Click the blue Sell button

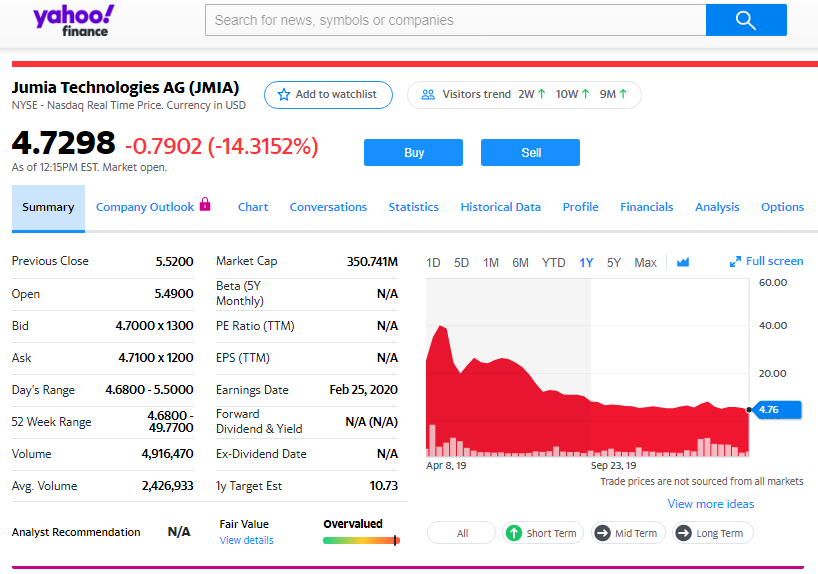530,152
